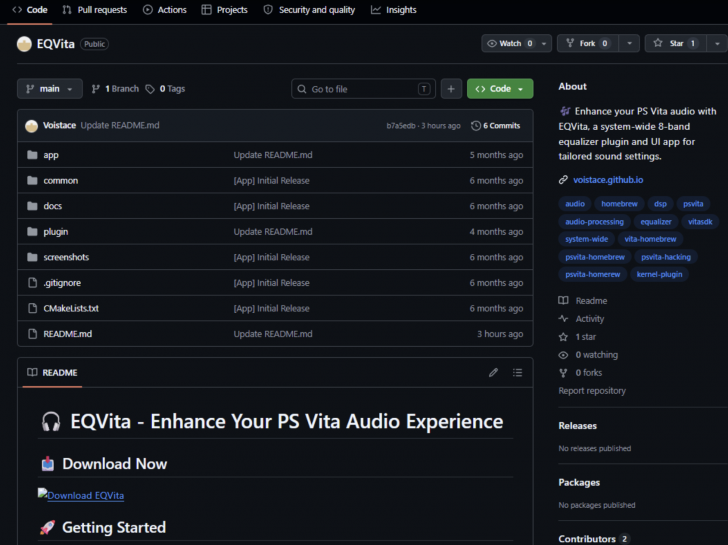View the 1 Branch link
Image resolution: width=728 pixels, height=545 pixels.
(x=115, y=89)
